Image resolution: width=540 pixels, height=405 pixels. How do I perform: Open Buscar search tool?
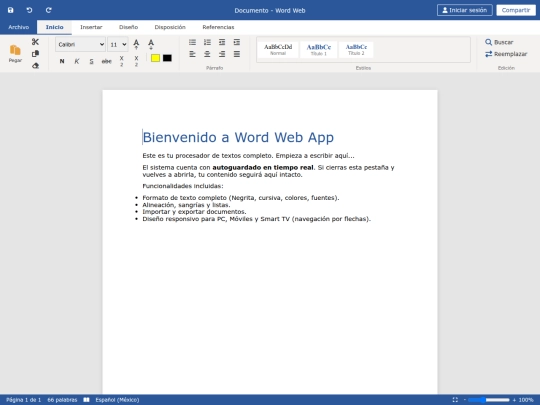[499, 42]
